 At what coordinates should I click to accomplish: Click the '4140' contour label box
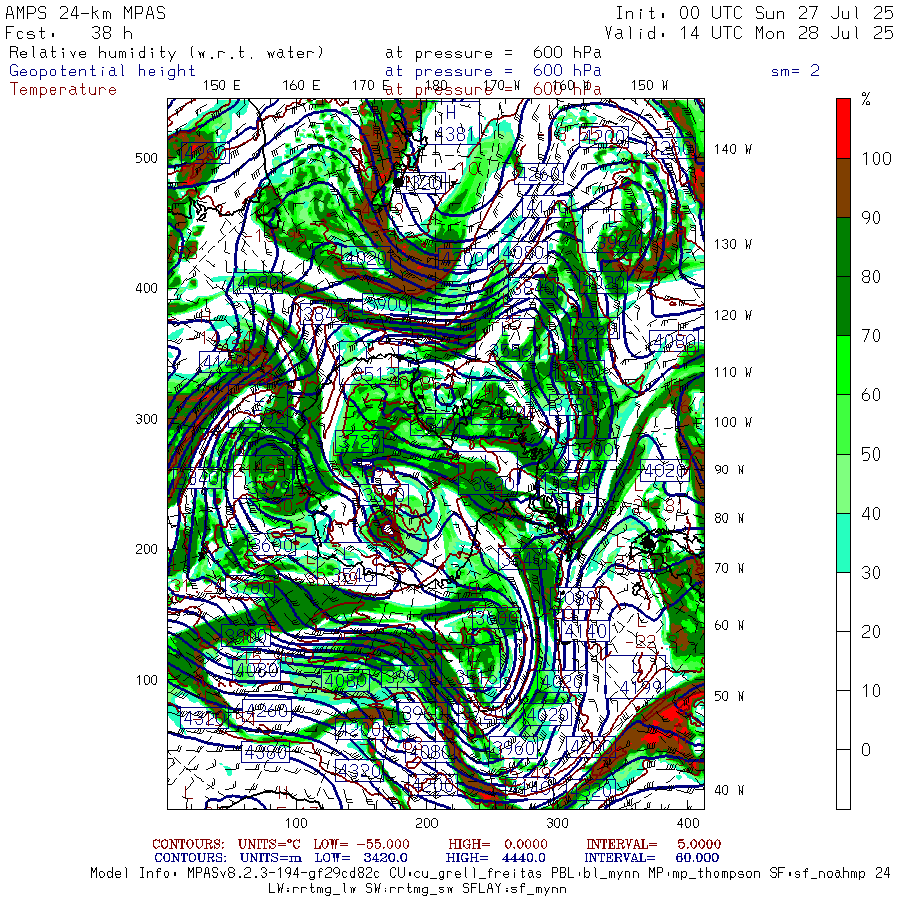click(585, 631)
